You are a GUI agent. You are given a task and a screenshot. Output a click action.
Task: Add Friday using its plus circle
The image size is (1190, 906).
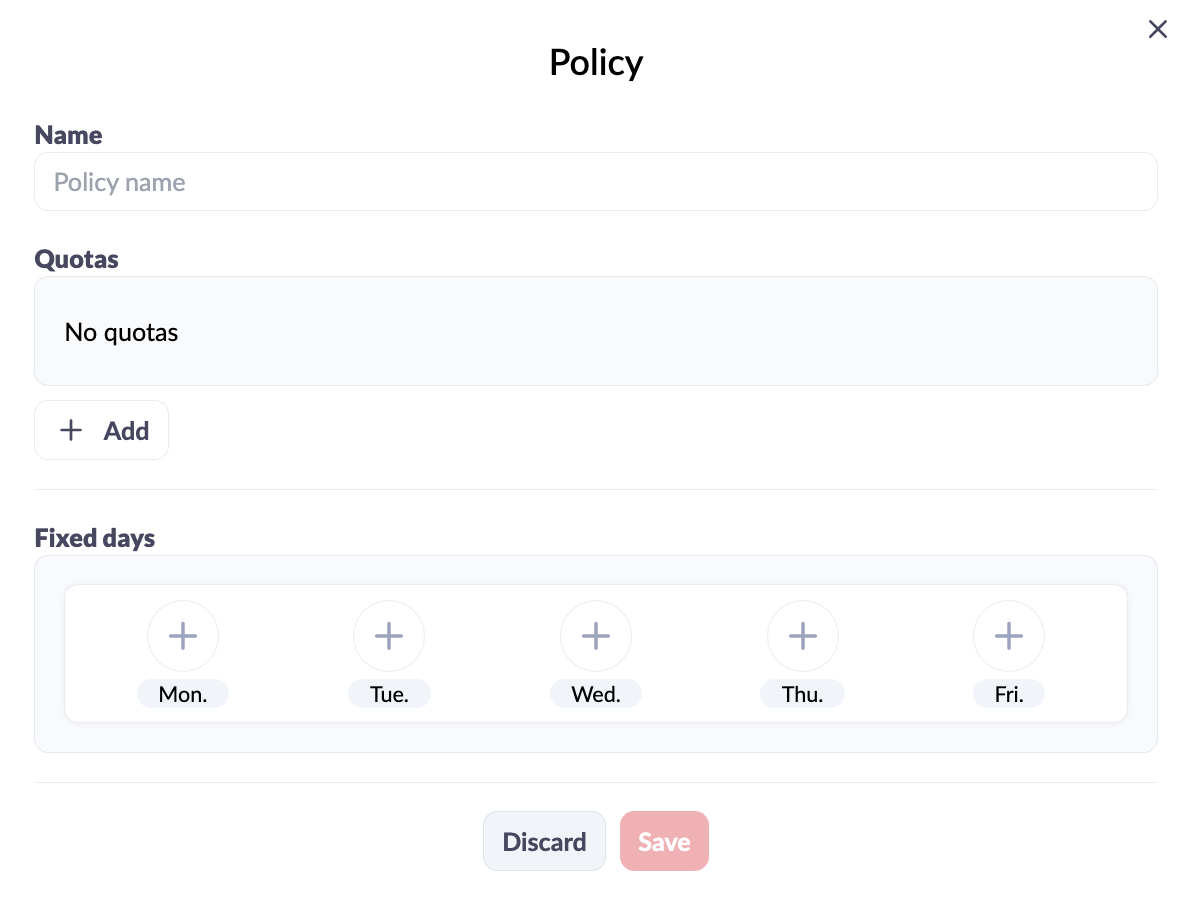[x=1009, y=636]
